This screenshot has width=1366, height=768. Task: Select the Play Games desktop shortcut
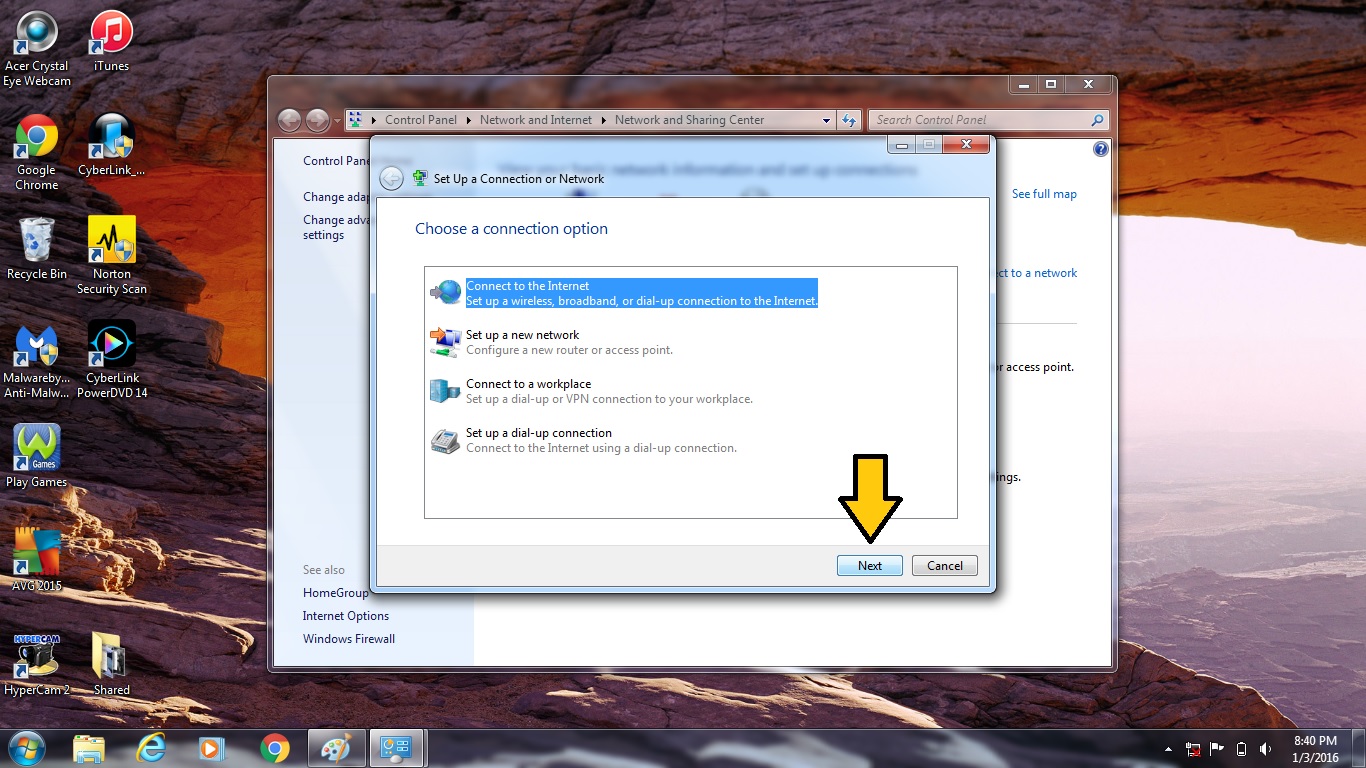pos(37,457)
